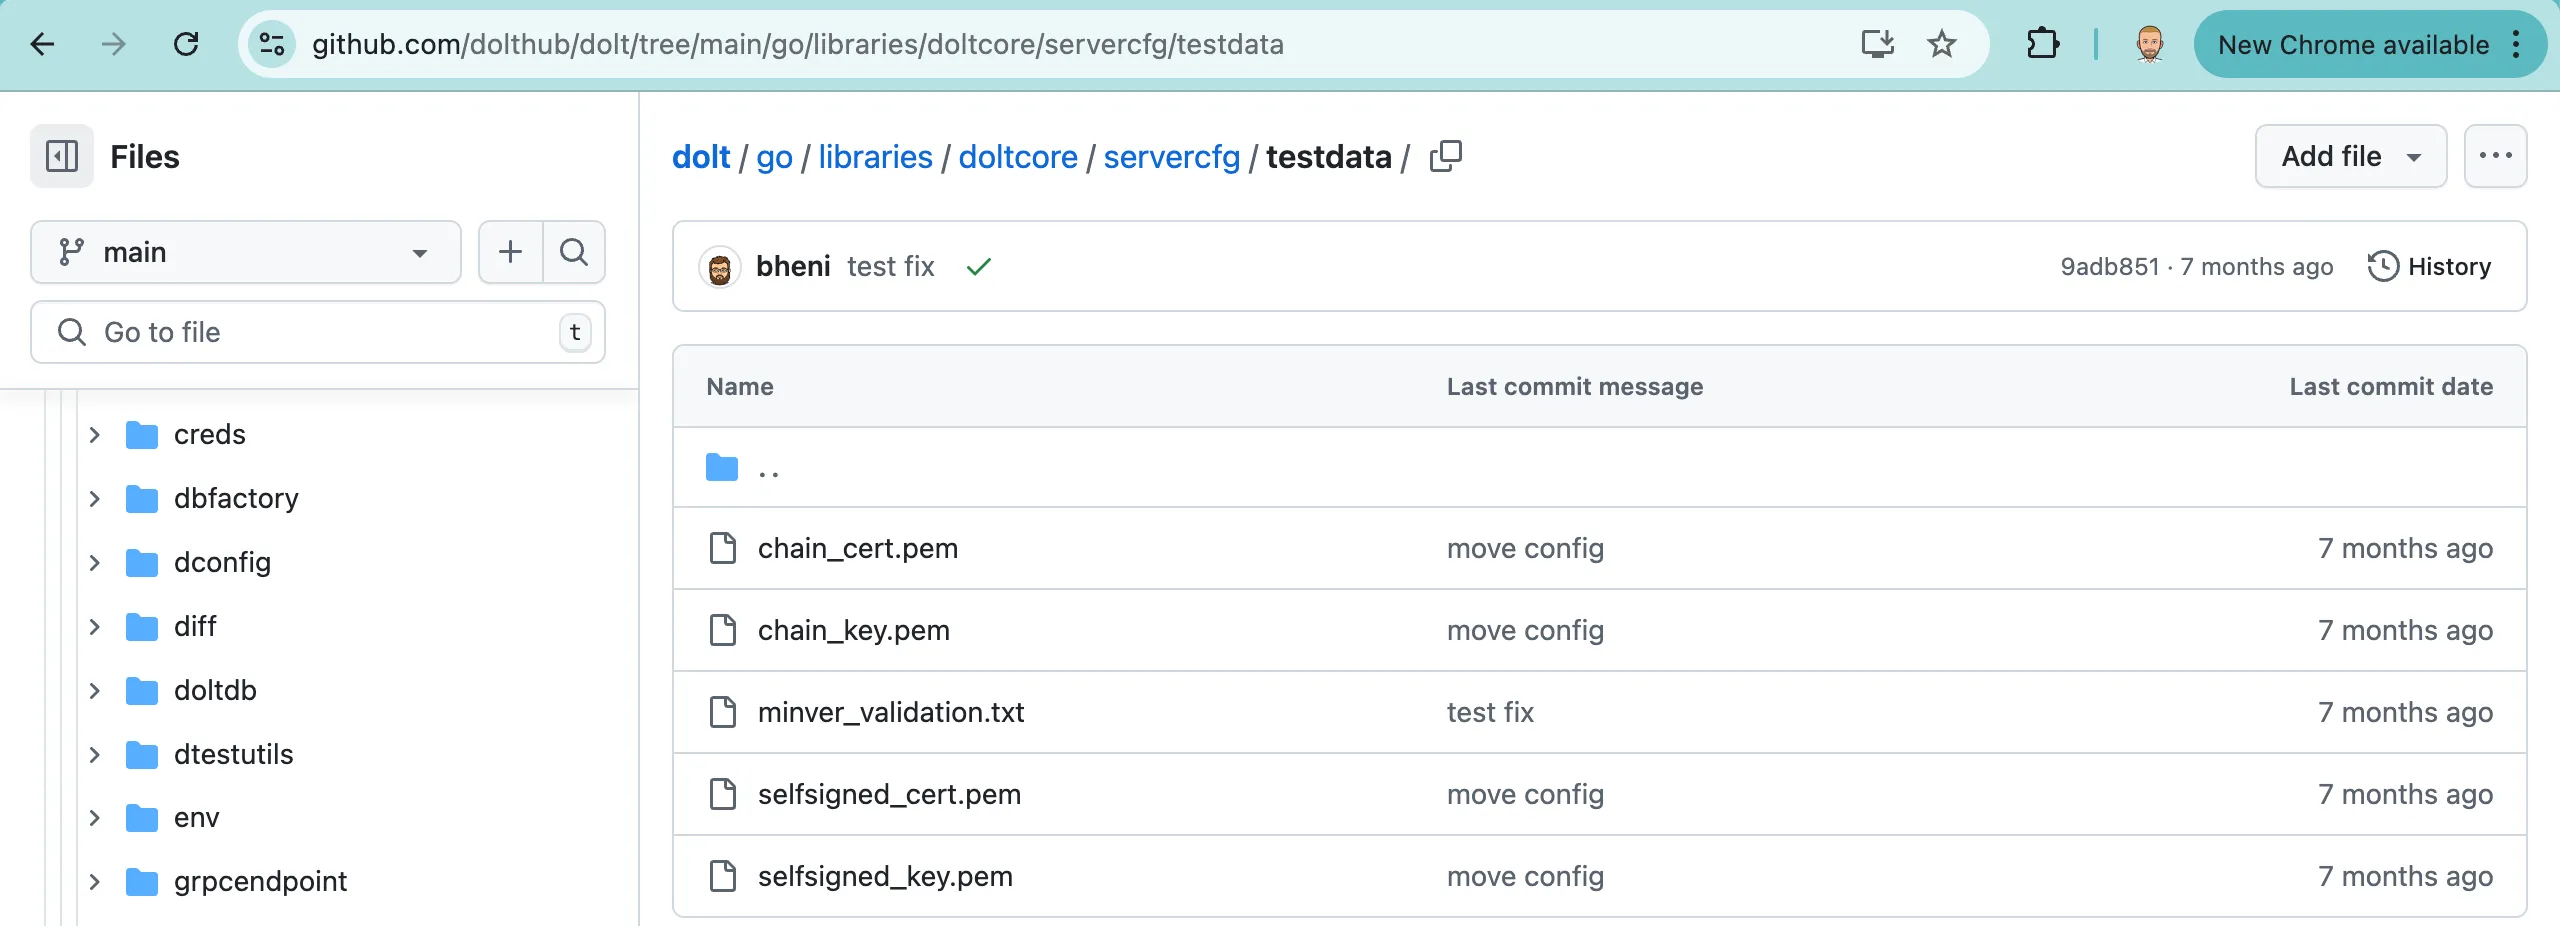Collapse the Files sidebar panel
The height and width of the screenshot is (926, 2560).
tap(61, 156)
